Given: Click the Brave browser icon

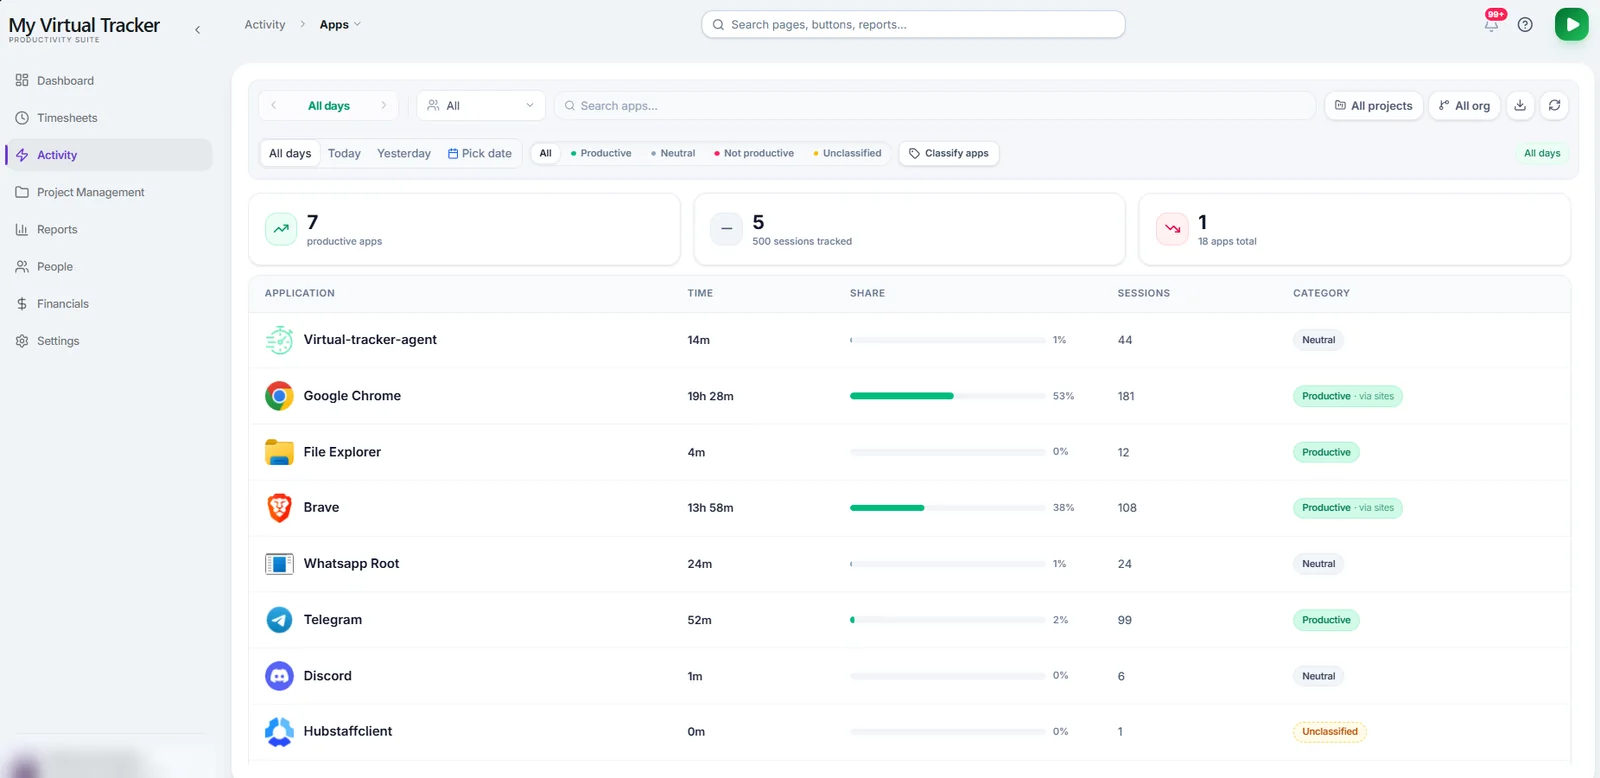Looking at the screenshot, I should [279, 508].
